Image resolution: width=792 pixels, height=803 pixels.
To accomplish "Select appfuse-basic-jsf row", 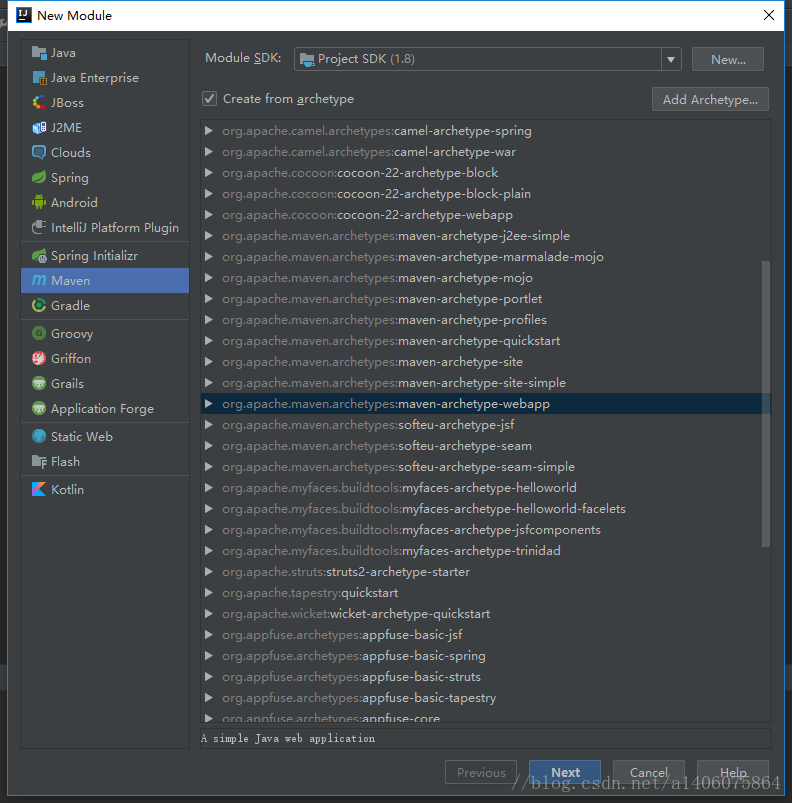I will click(x=485, y=635).
